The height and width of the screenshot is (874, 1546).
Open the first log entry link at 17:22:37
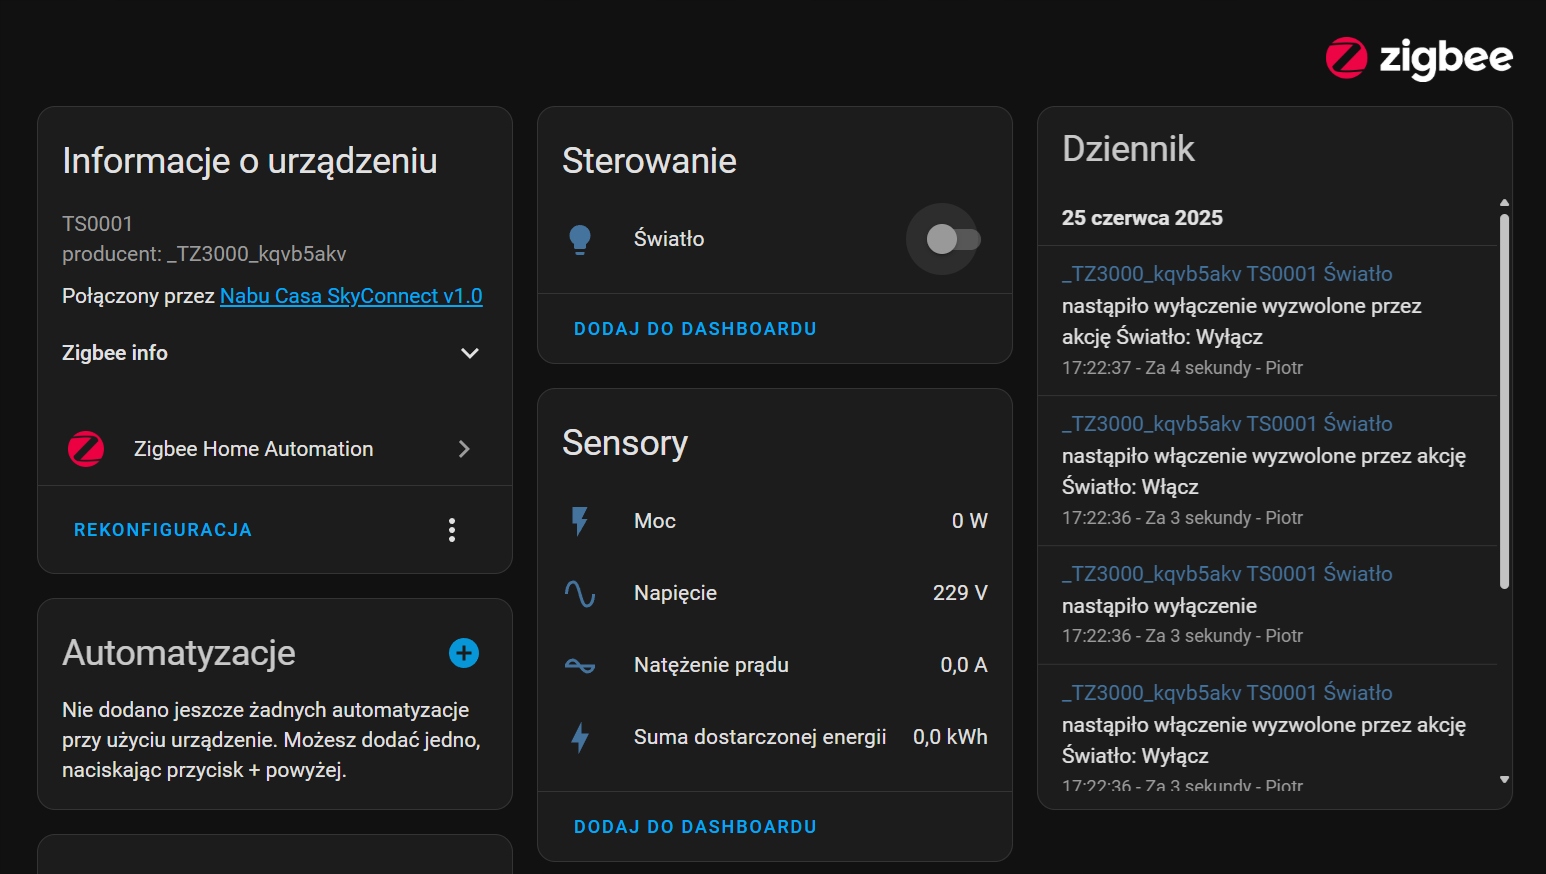point(1227,274)
